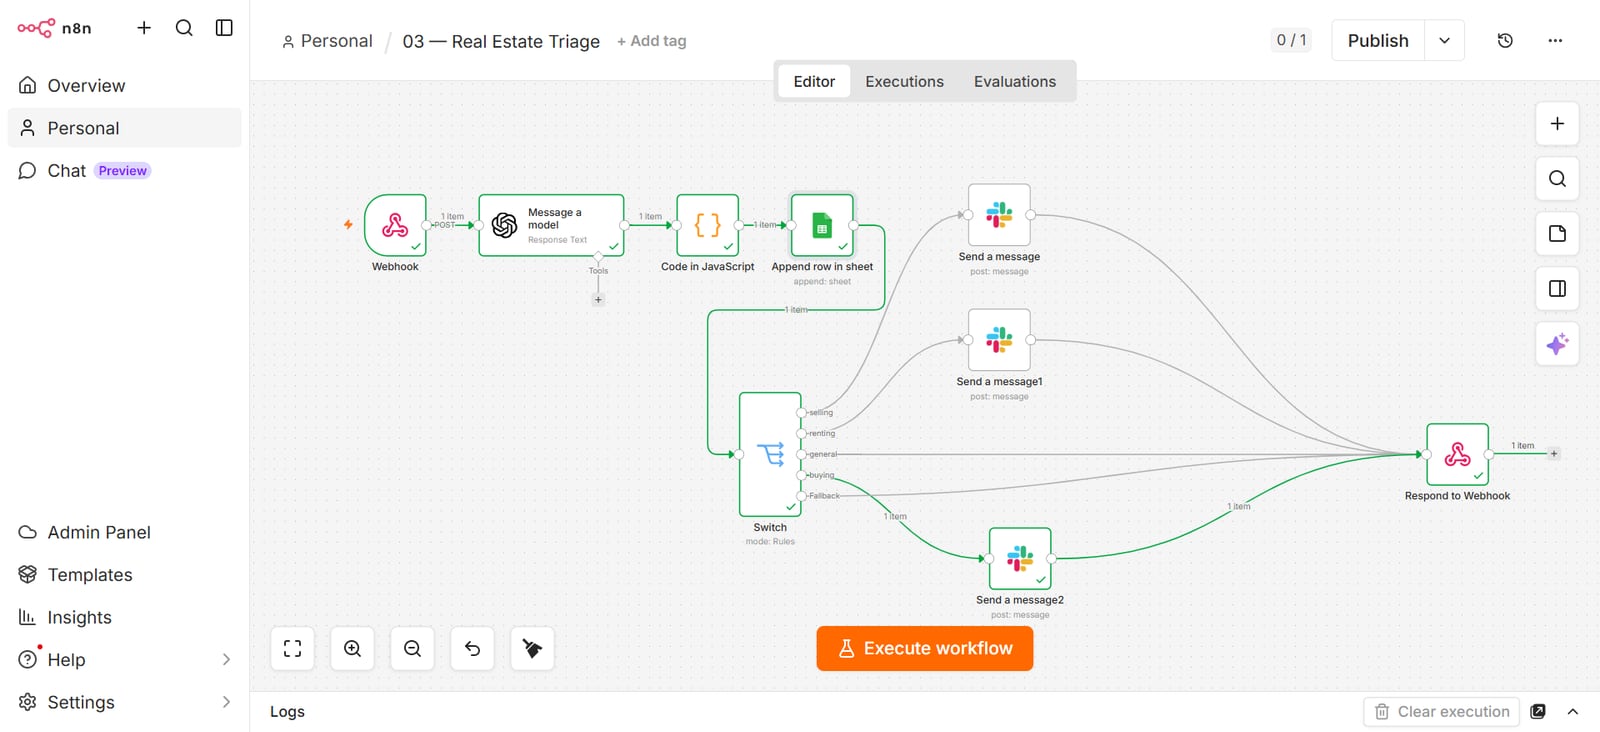The image size is (1600, 732).
Task: Click the Execute workflow button
Action: tap(925, 649)
